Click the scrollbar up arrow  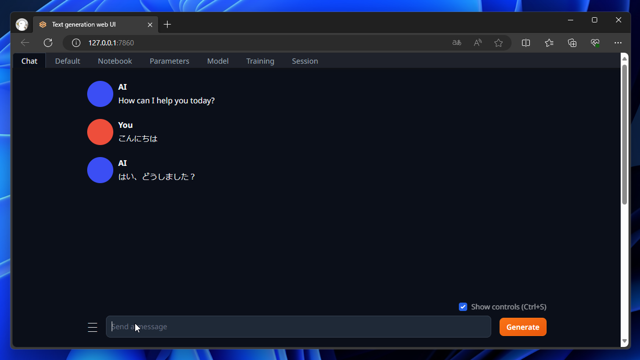pos(624,59)
